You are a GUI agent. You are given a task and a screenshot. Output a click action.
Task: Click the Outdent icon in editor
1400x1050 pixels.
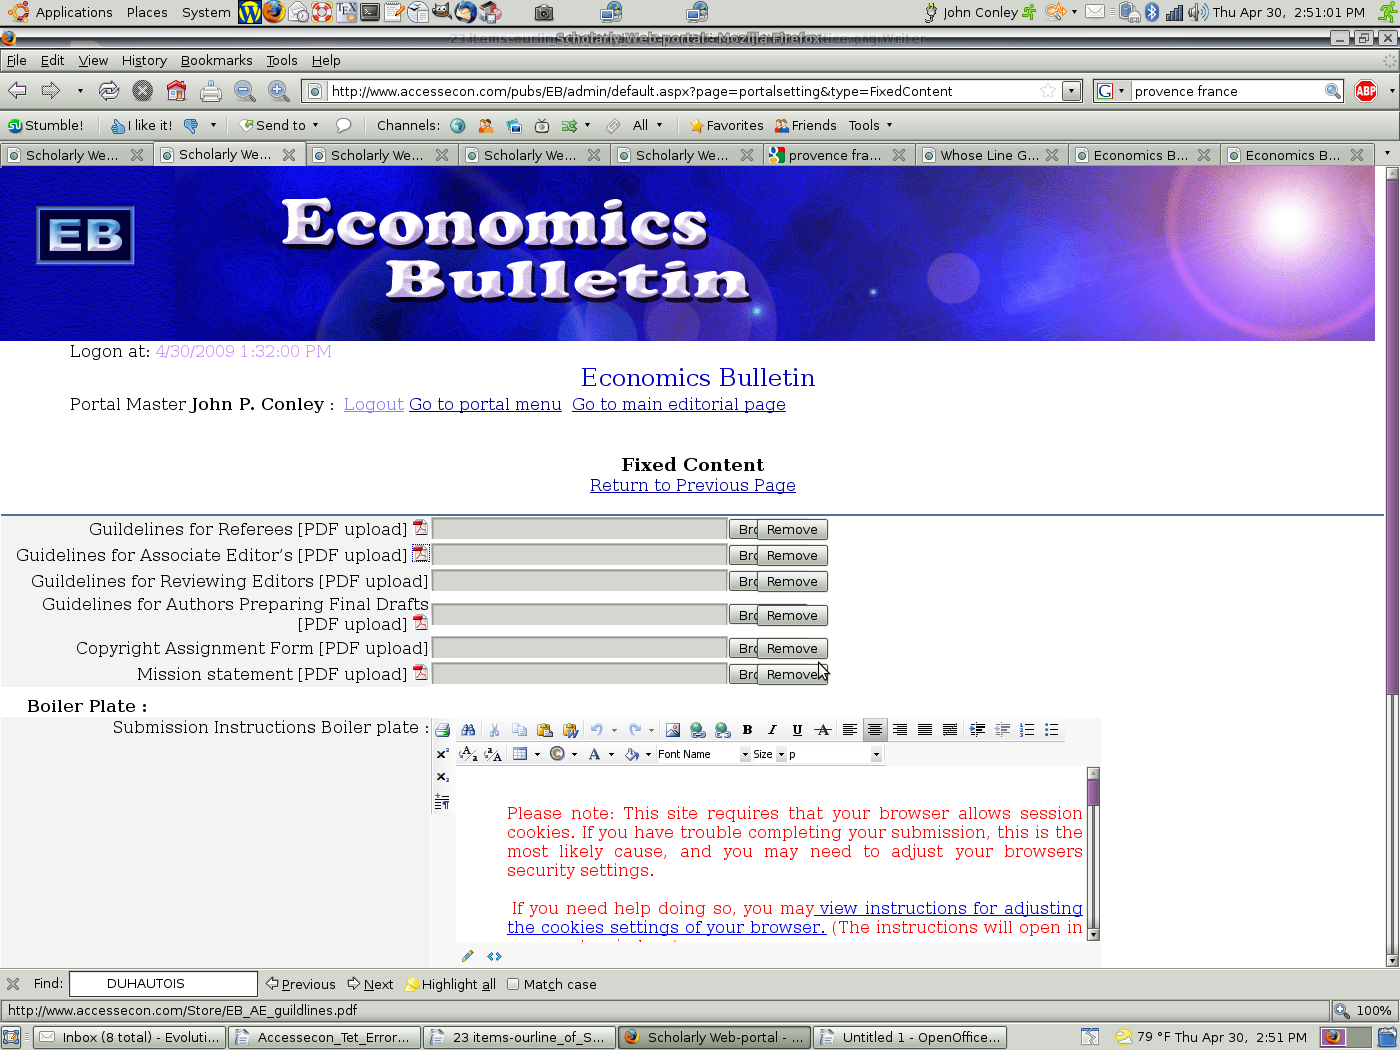1002,730
